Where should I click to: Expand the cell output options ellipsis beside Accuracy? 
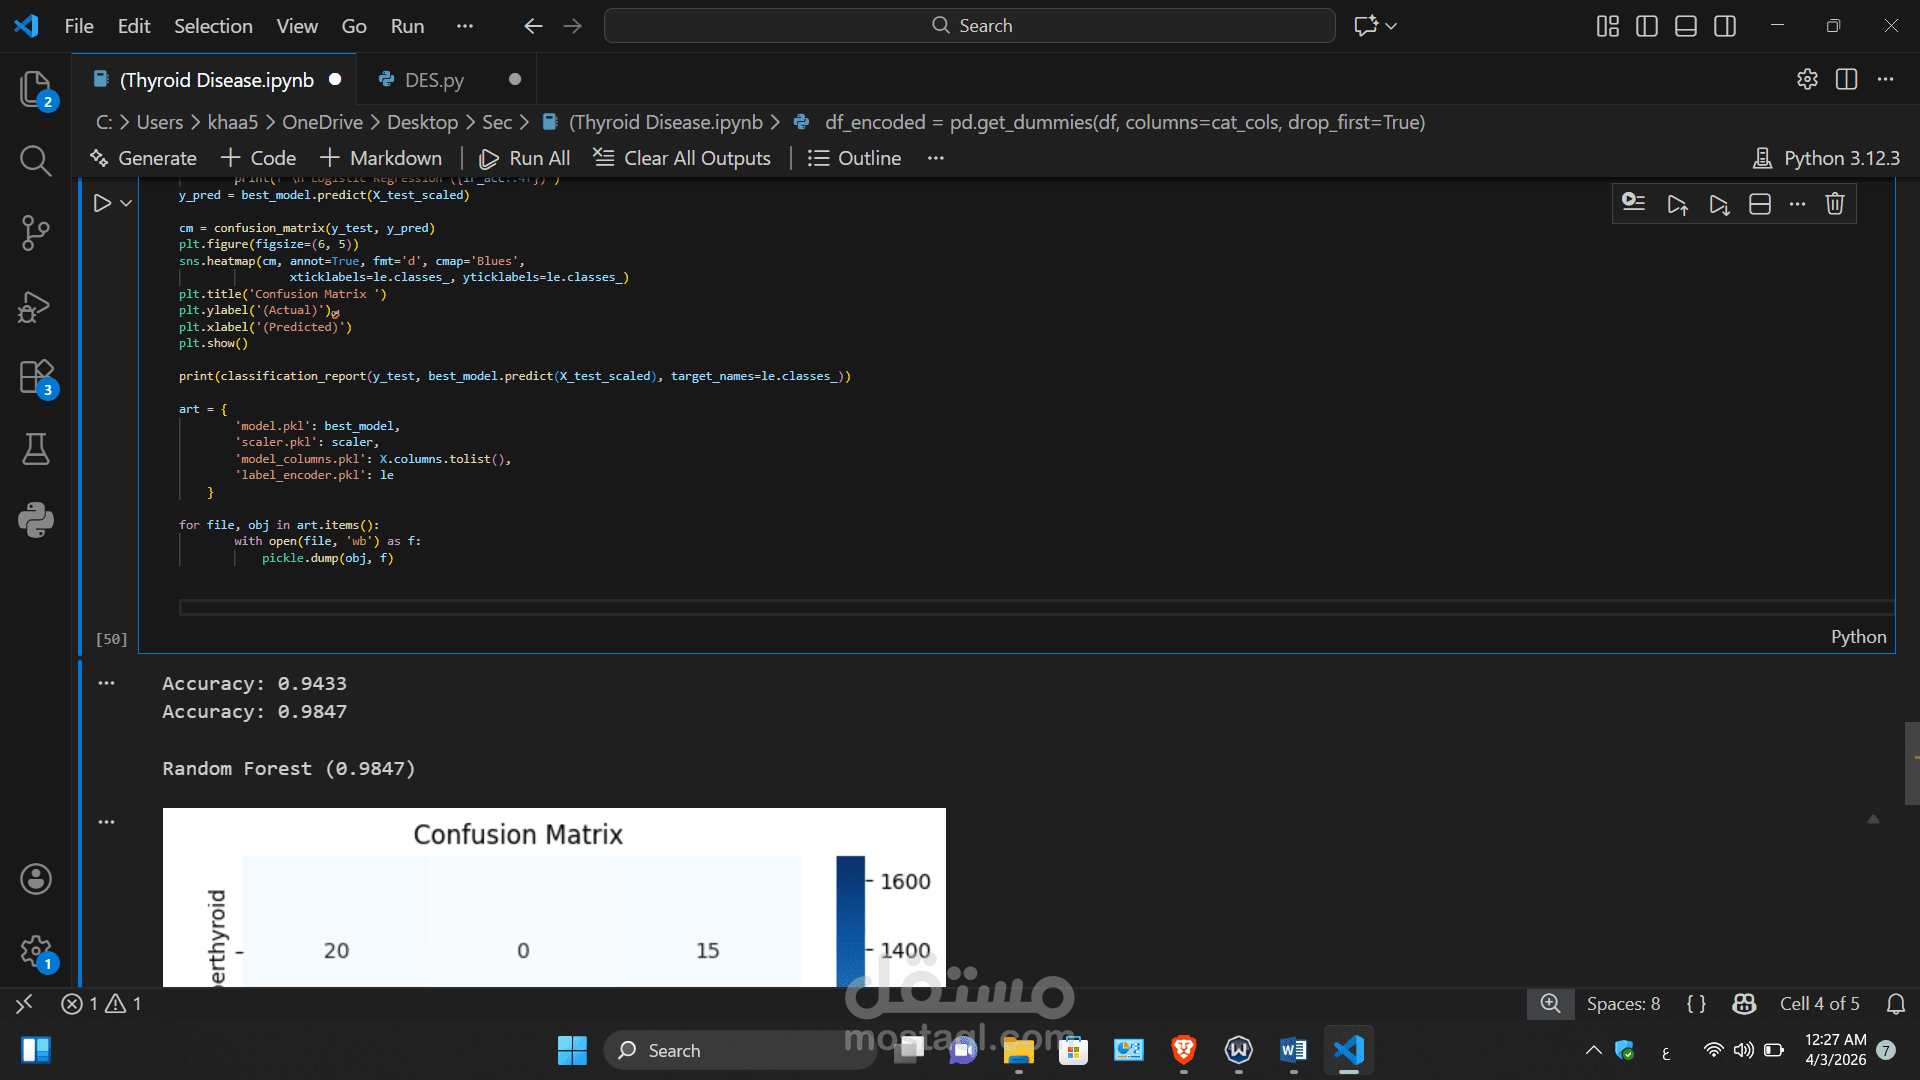(107, 683)
